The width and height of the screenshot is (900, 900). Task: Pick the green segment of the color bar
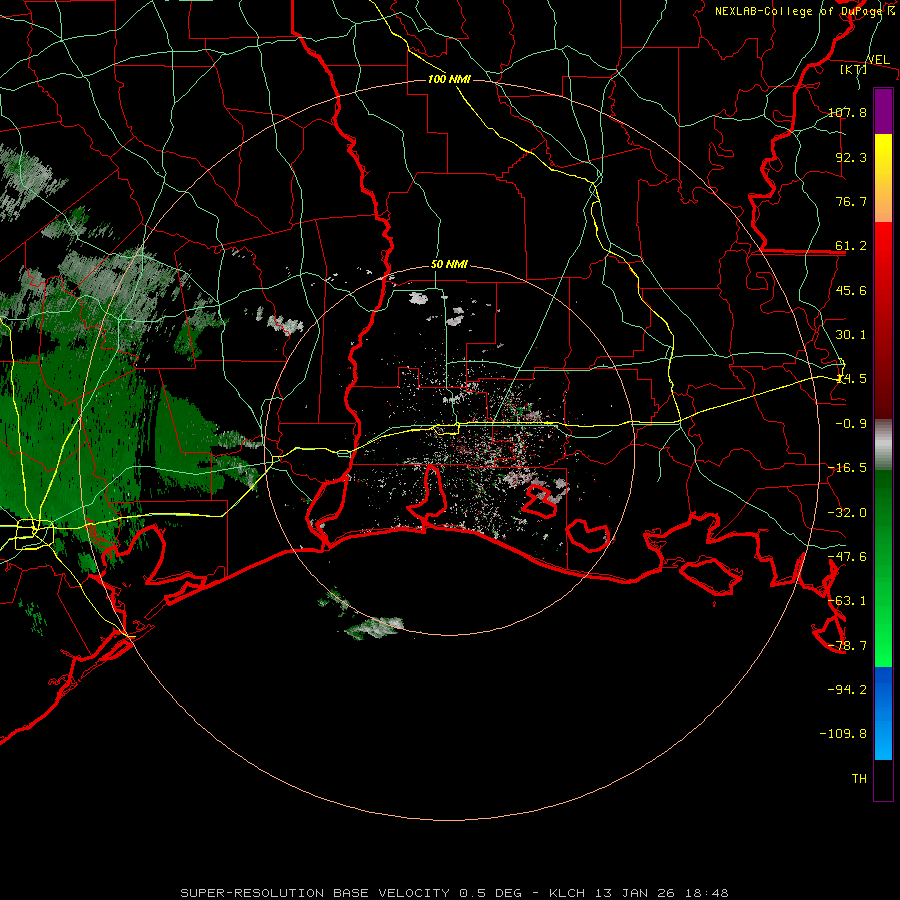pyautogui.click(x=883, y=568)
